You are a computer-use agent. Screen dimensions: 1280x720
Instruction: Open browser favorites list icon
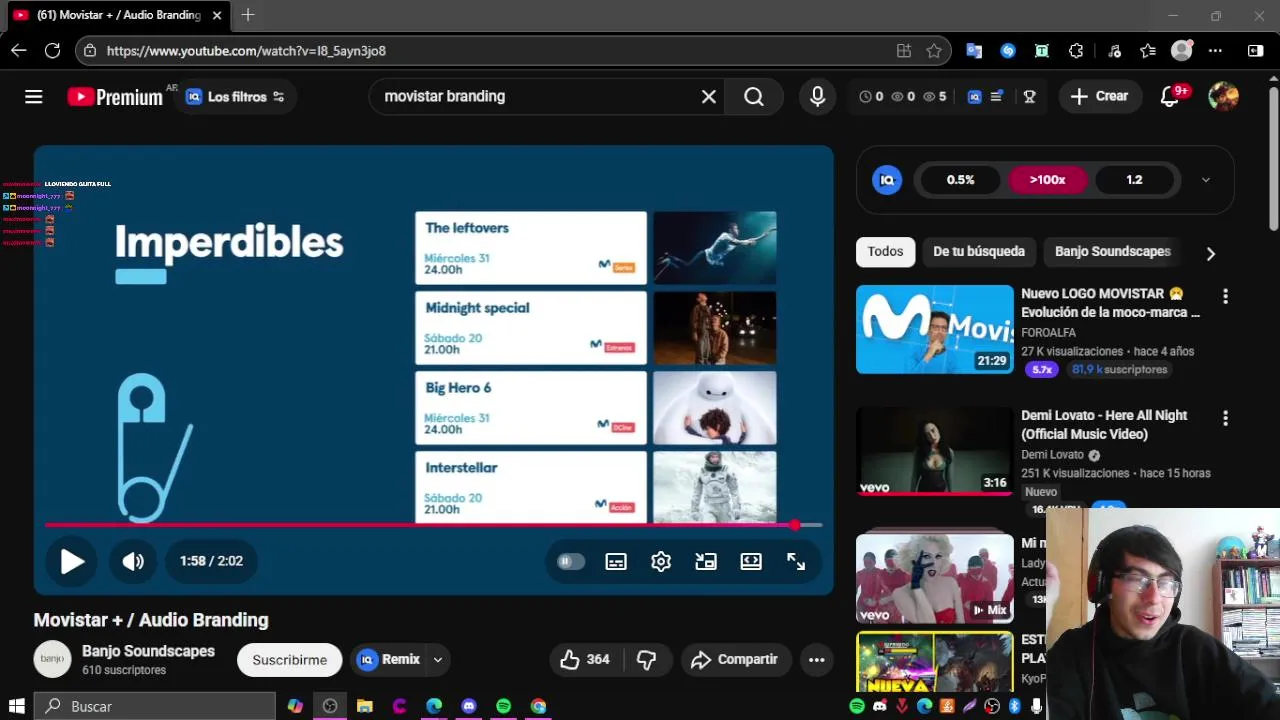(1148, 51)
